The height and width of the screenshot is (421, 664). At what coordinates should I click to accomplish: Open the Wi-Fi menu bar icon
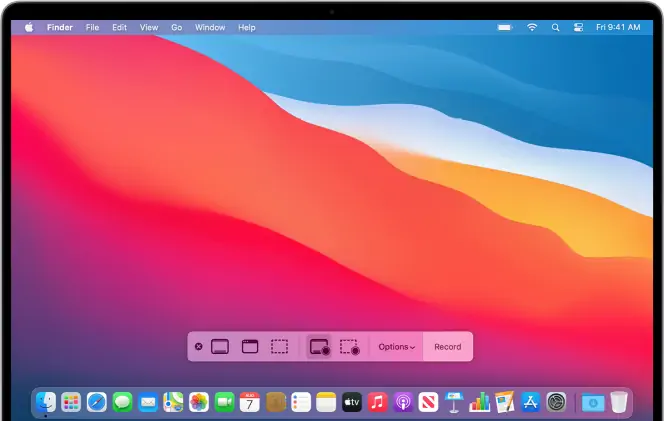532,28
